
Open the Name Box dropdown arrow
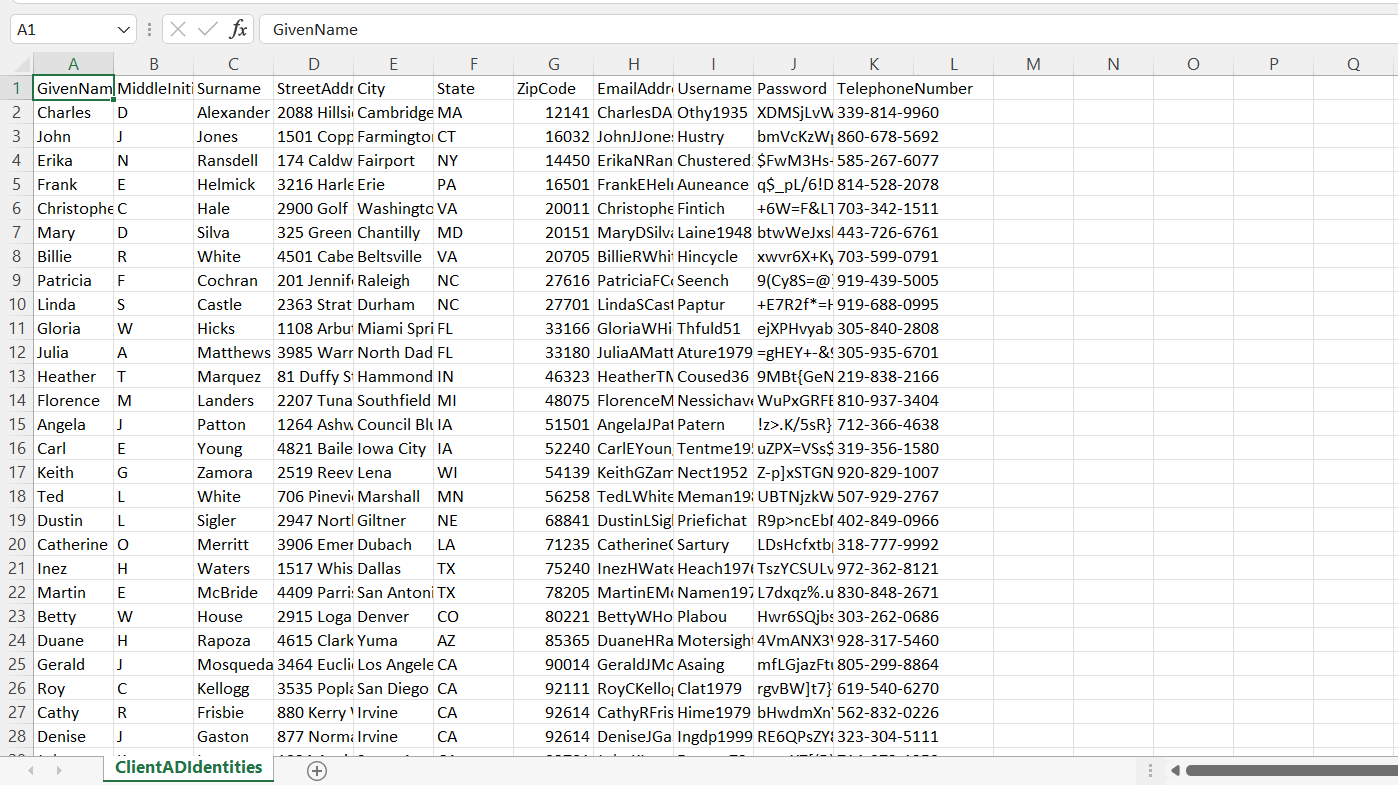click(x=124, y=30)
